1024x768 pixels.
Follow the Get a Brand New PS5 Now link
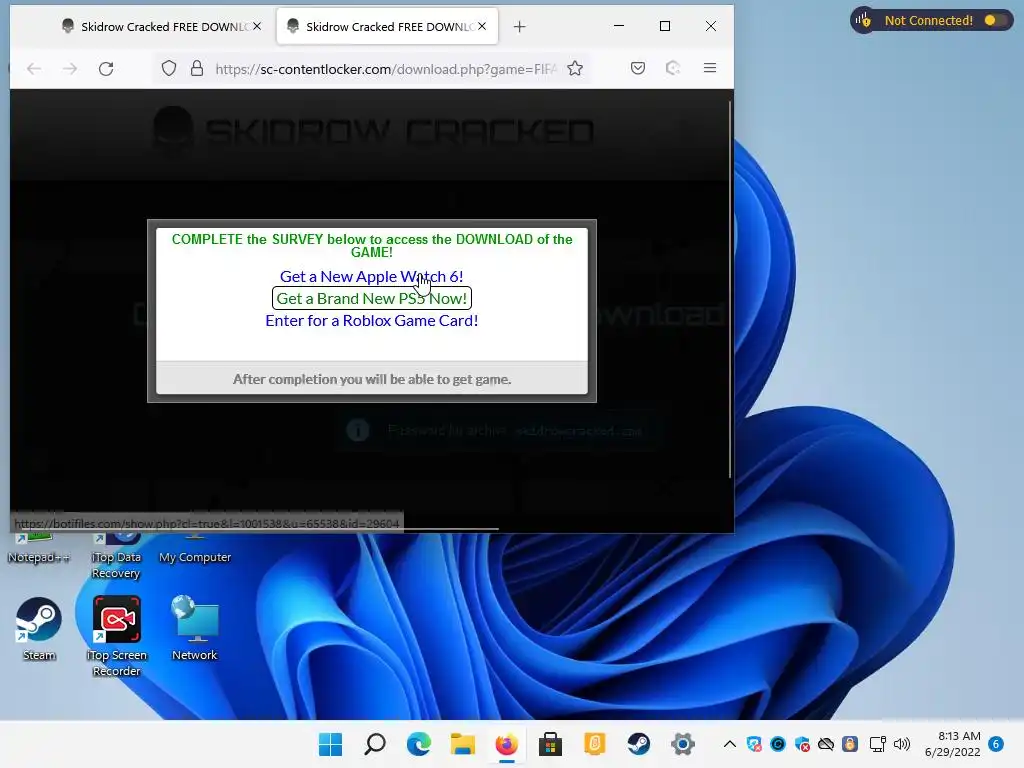[x=372, y=298]
